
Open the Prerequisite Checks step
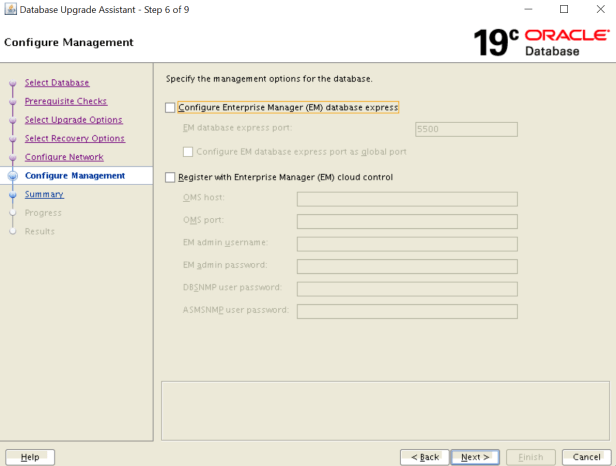point(65,101)
